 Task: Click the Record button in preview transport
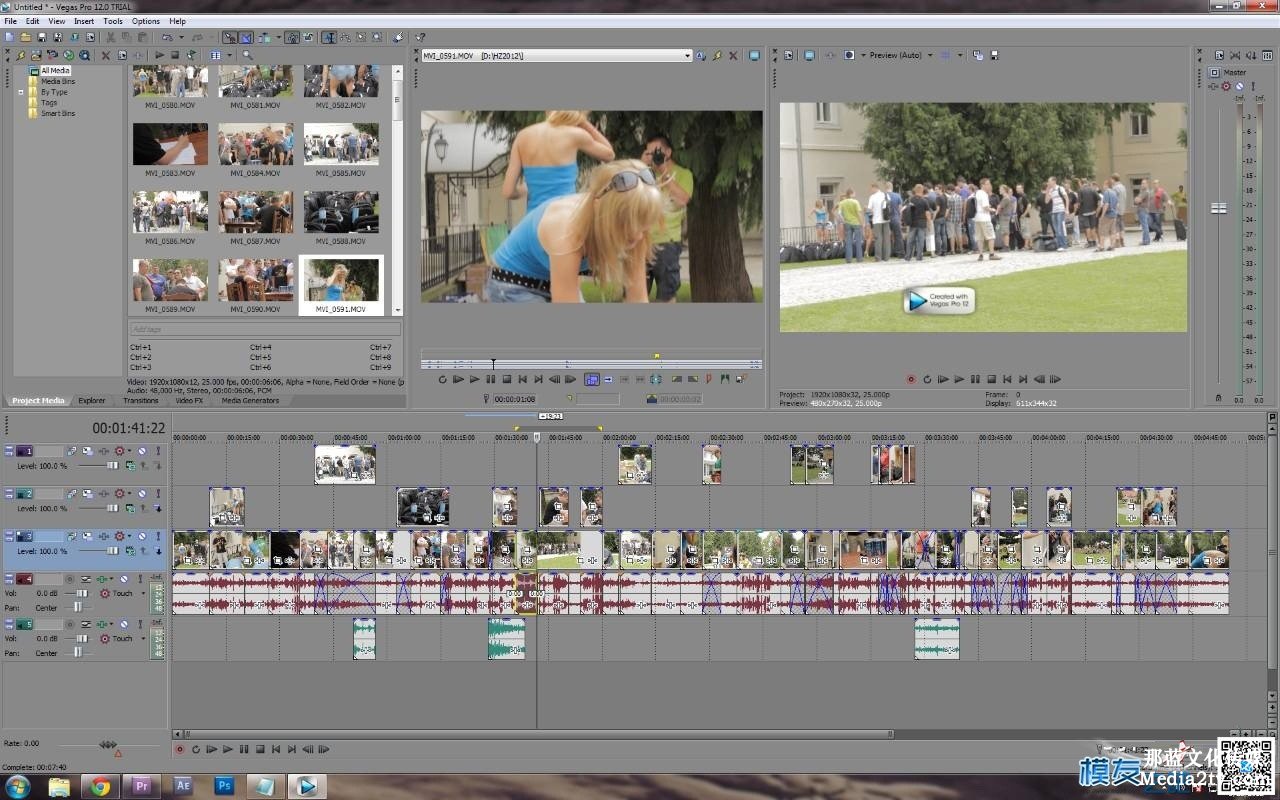(x=911, y=379)
